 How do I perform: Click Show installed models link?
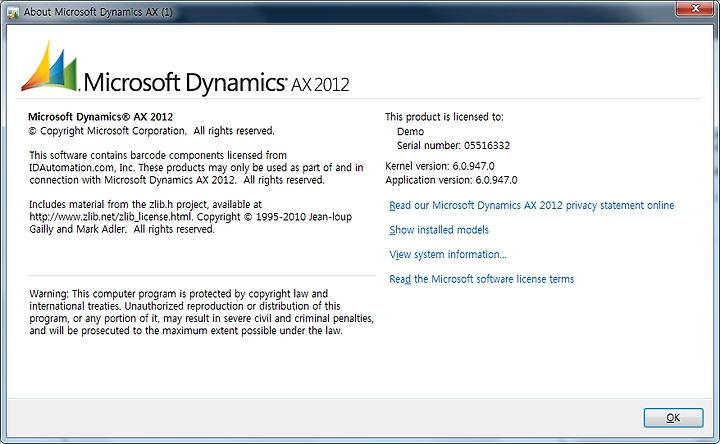pyautogui.click(x=439, y=230)
